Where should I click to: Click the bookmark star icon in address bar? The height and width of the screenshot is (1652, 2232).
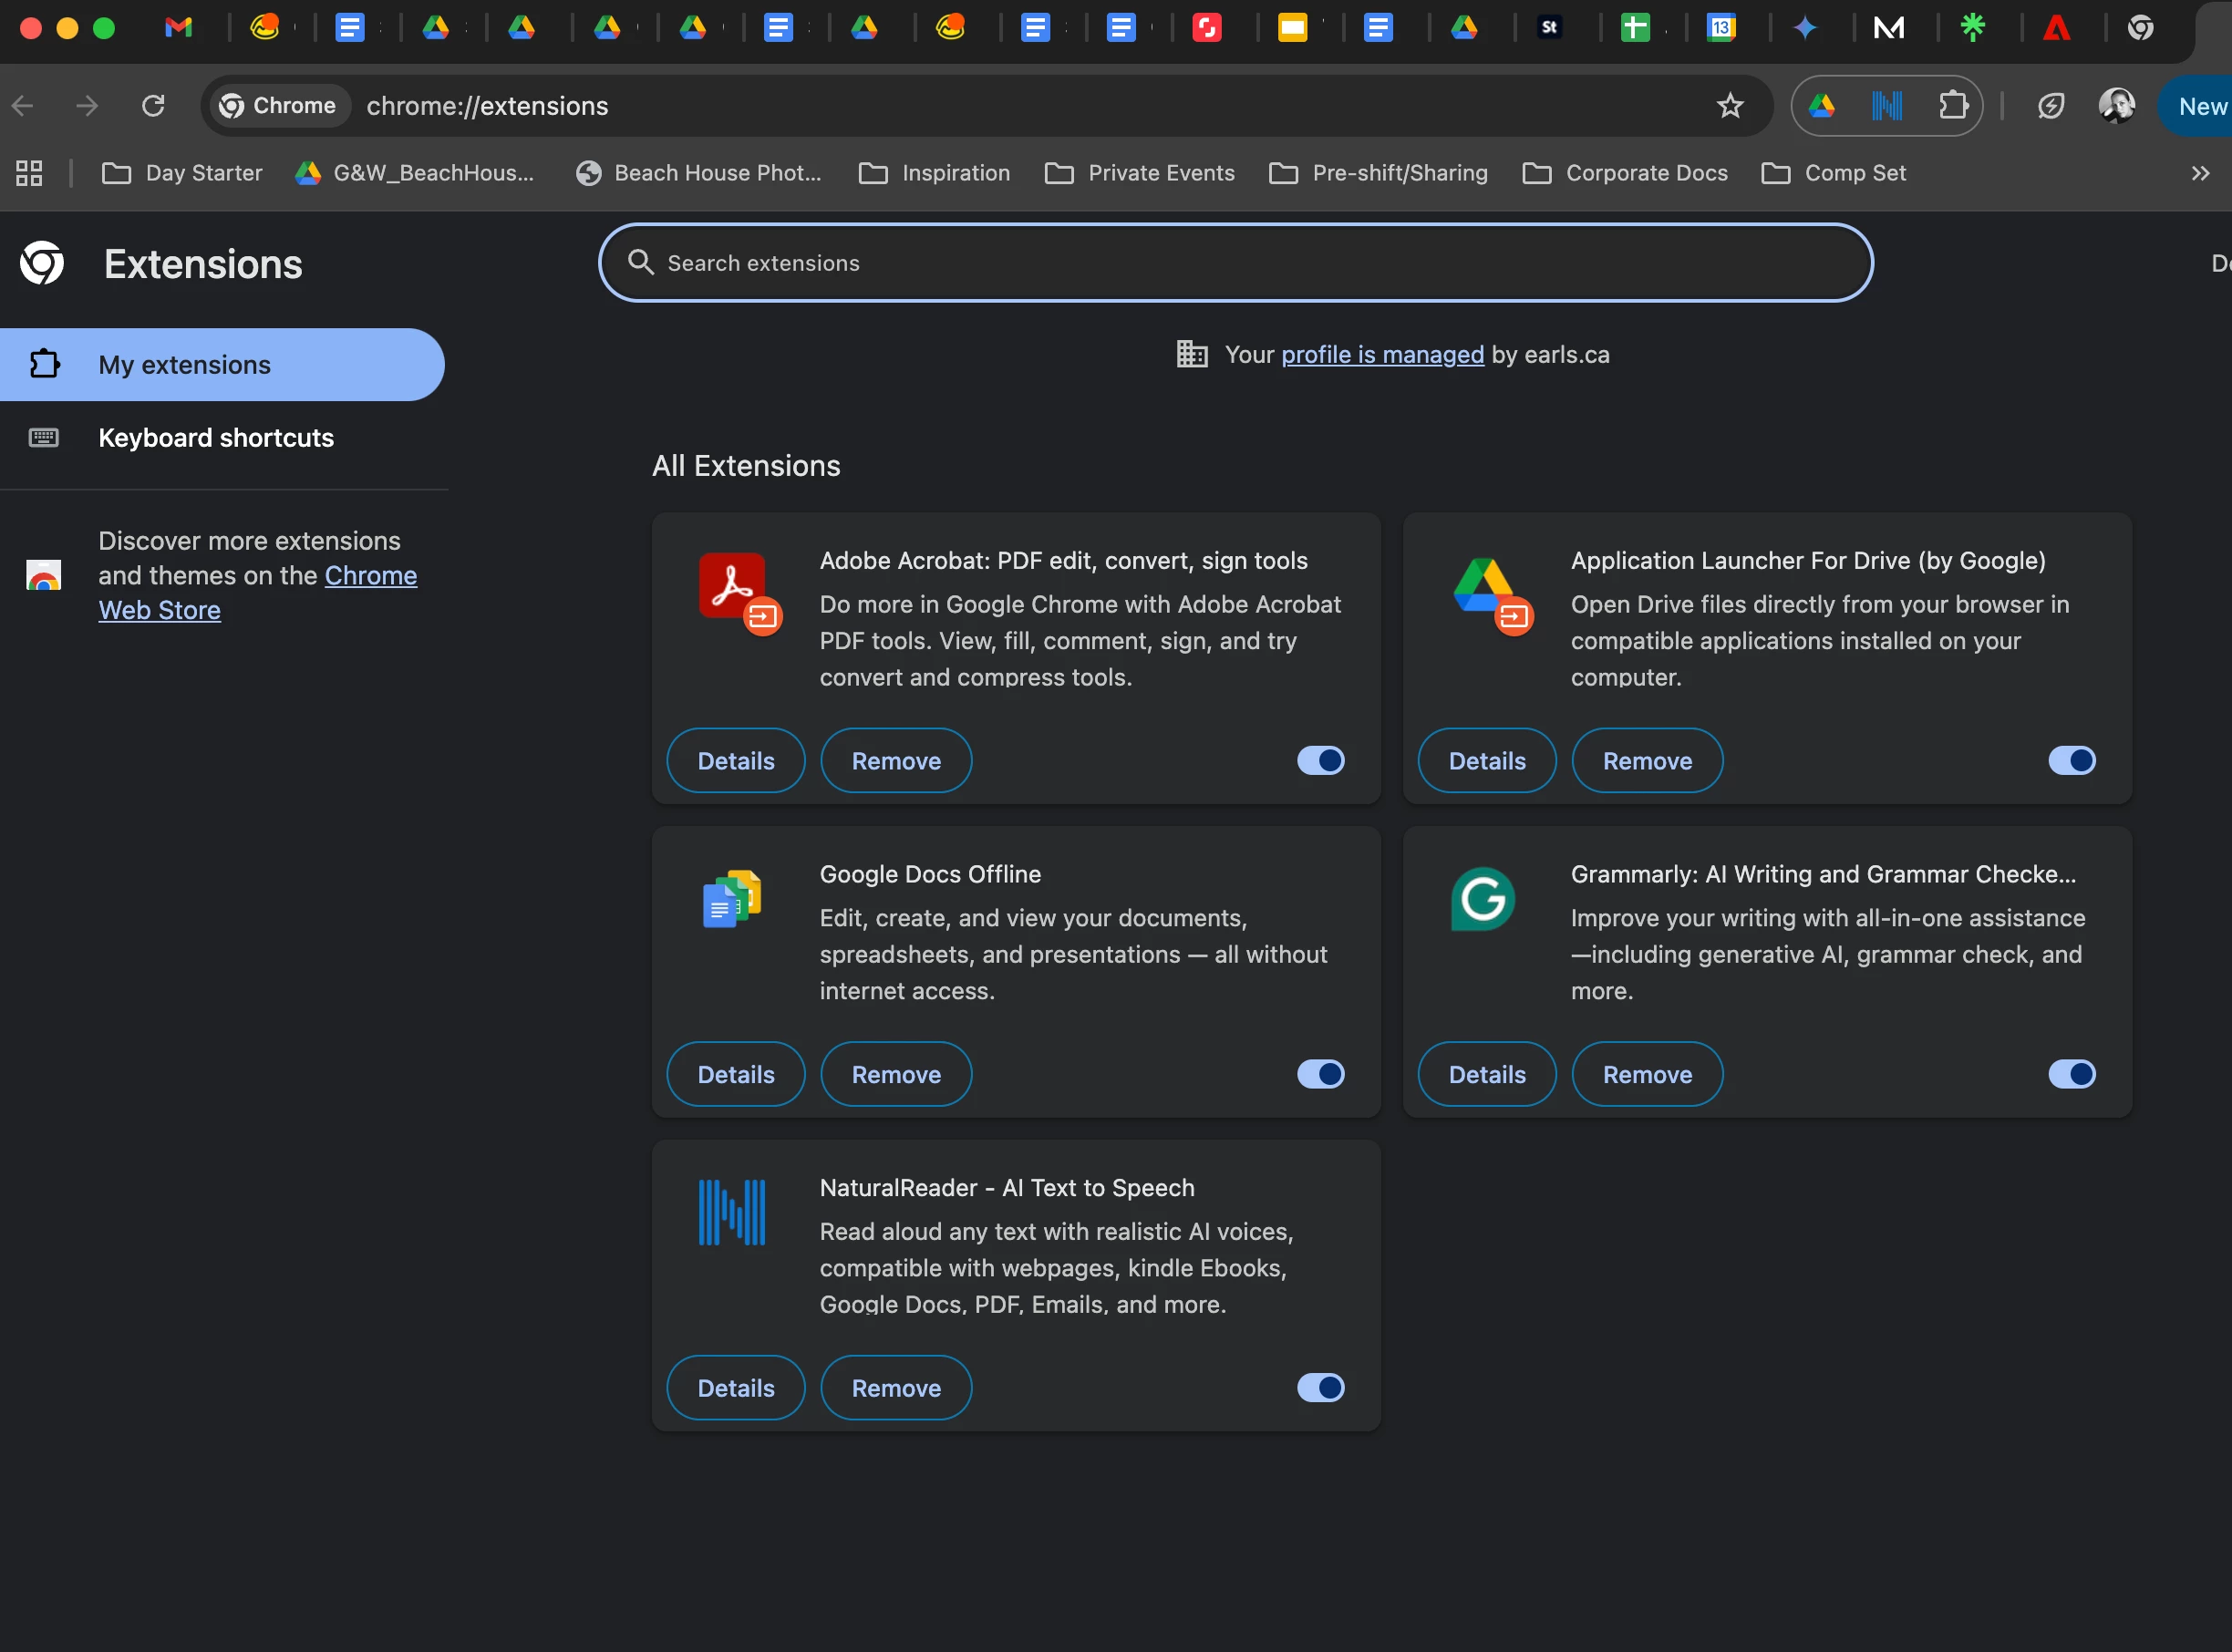(x=1730, y=106)
